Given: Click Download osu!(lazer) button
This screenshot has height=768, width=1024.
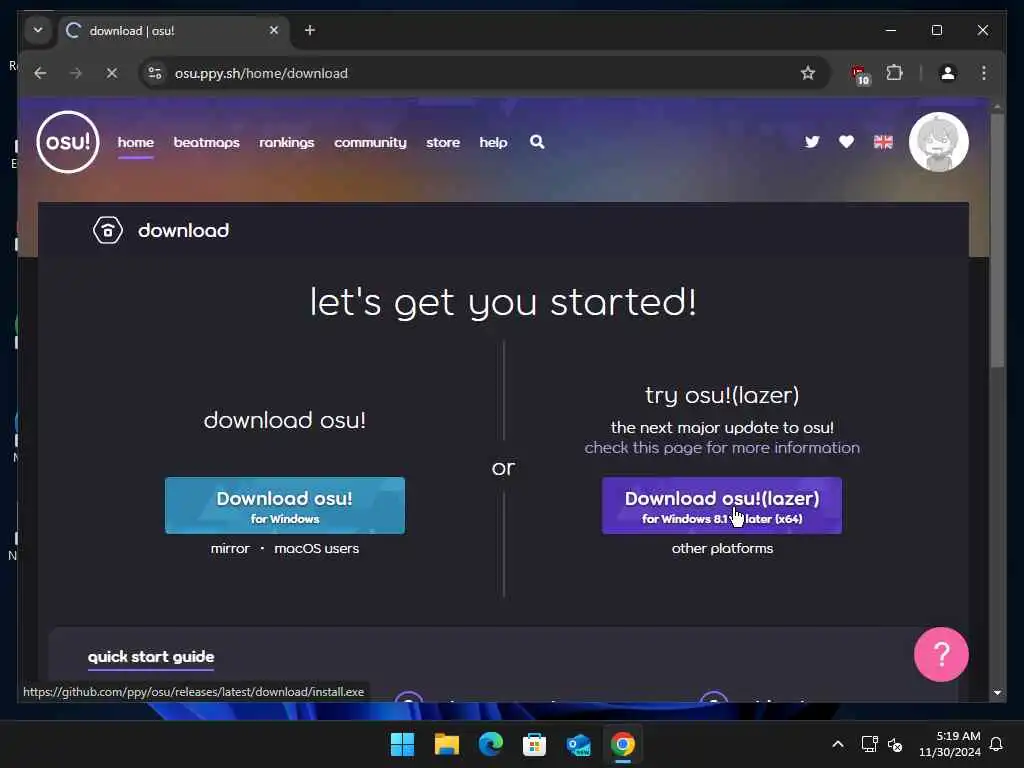Looking at the screenshot, I should pyautogui.click(x=722, y=505).
